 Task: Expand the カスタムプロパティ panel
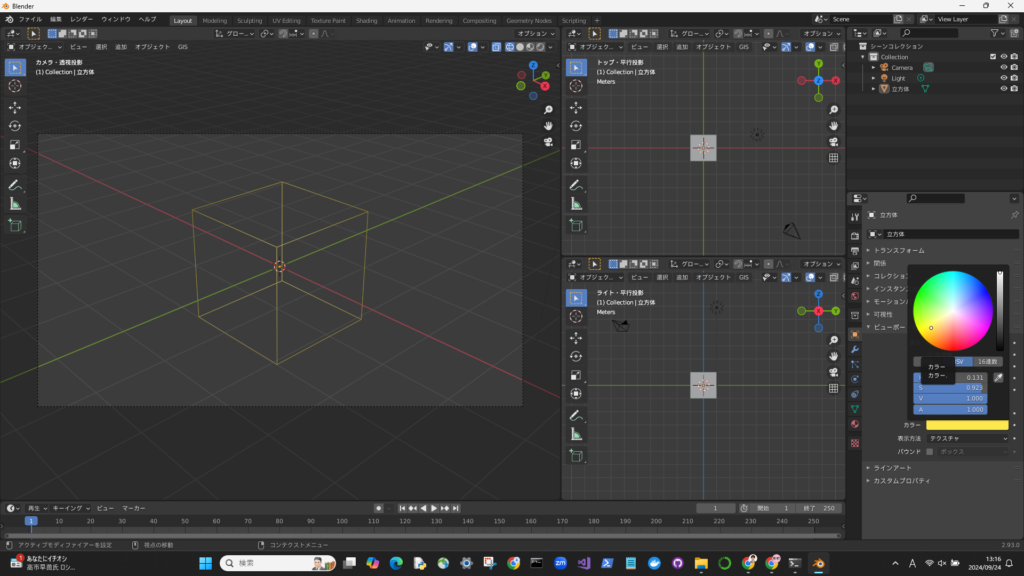coord(901,481)
